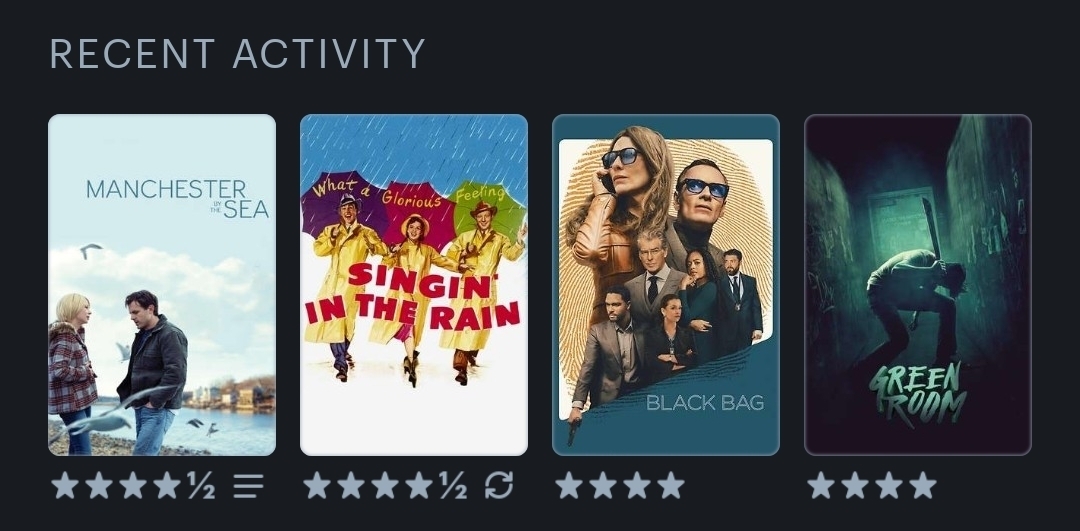The height and width of the screenshot is (531, 1080).
Task: Click the 'Manchester by the Sea' title text
Action: pyautogui.click(x=177, y=198)
